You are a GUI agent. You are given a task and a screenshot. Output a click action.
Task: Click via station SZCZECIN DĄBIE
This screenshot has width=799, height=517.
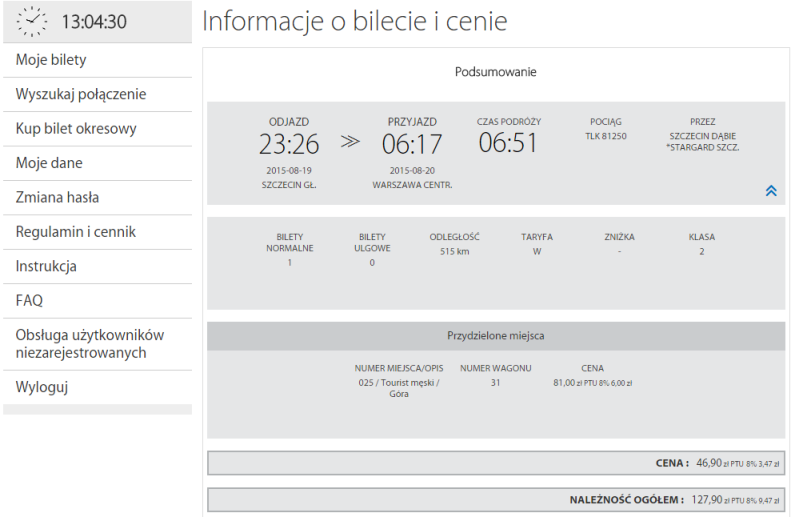click(x=703, y=136)
